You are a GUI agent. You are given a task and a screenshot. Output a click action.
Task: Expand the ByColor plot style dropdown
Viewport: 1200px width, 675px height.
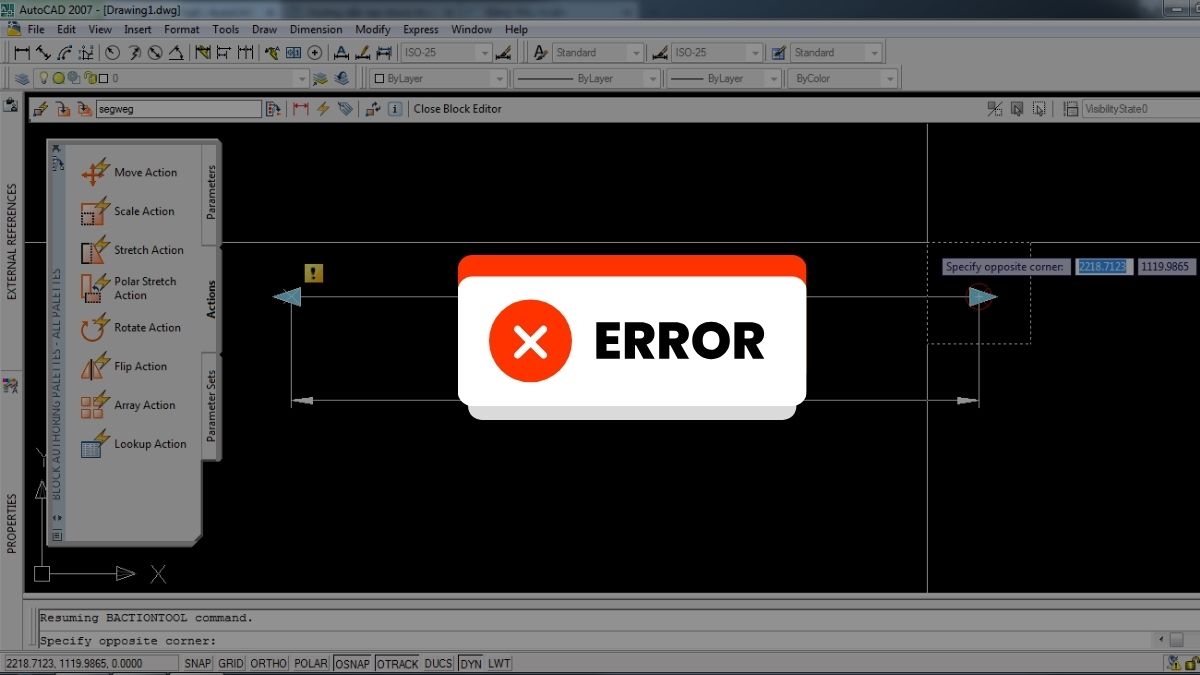(x=844, y=78)
